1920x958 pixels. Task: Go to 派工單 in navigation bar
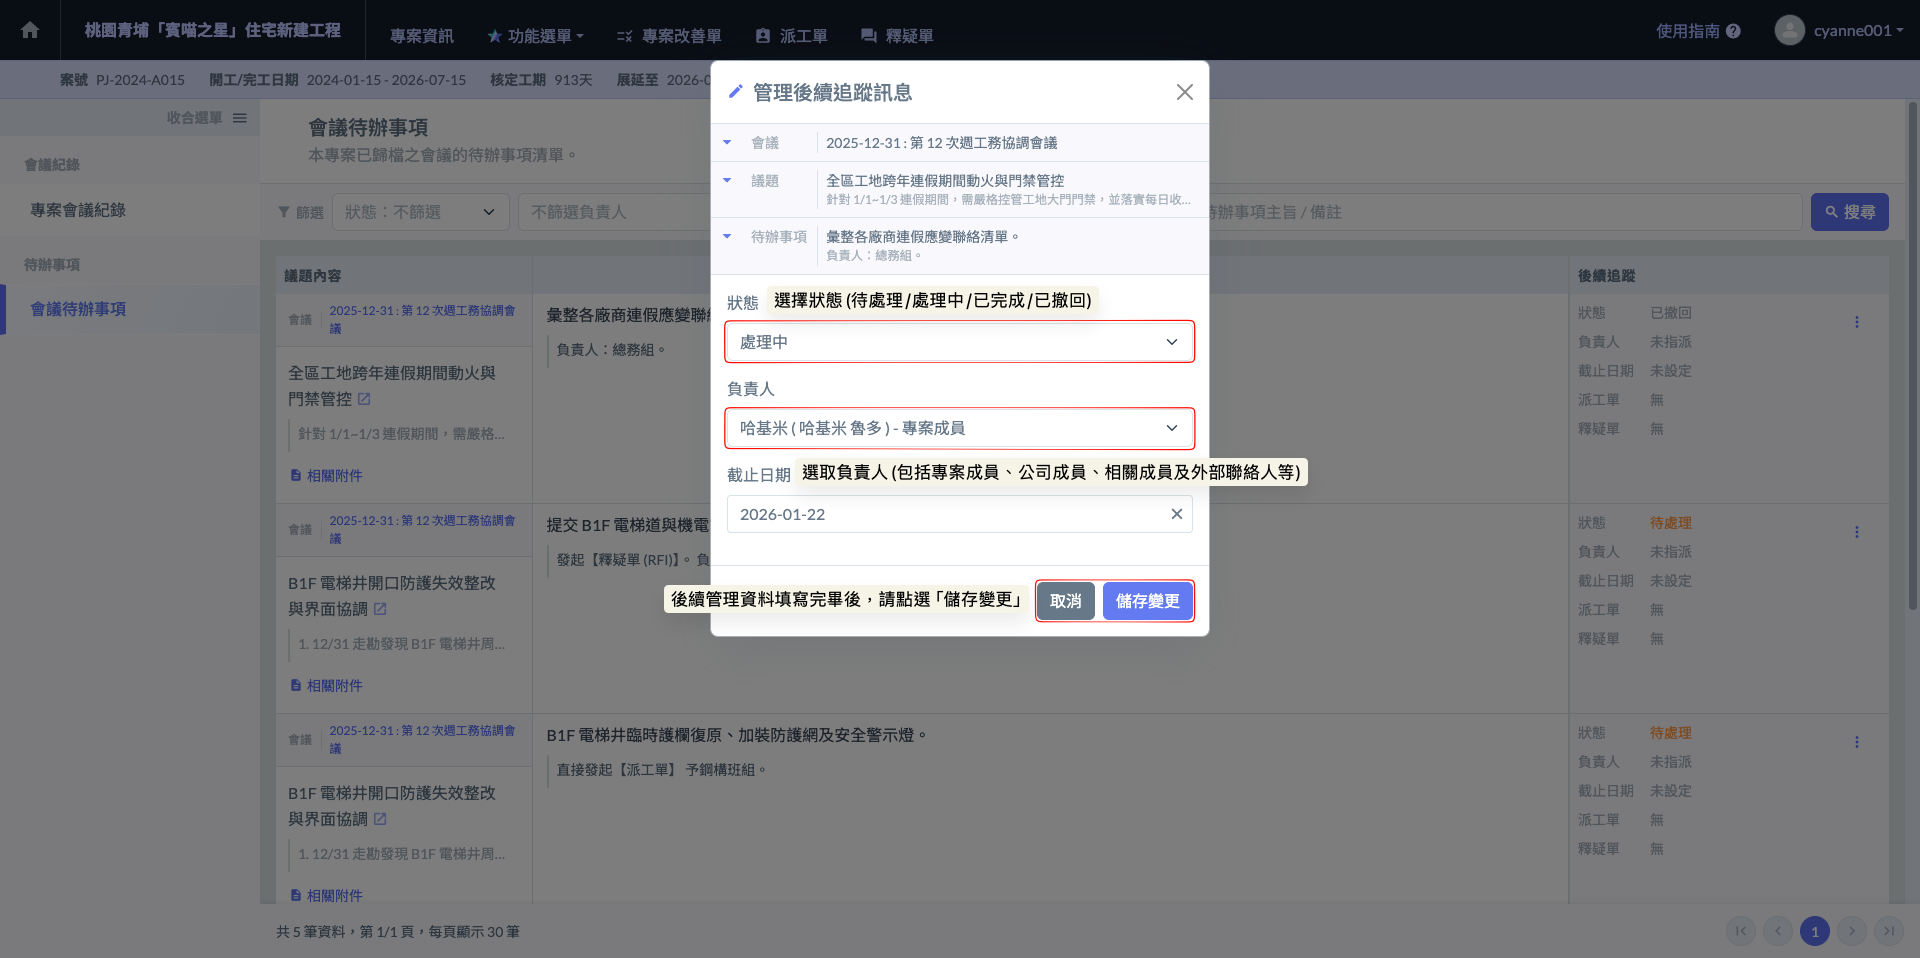(x=791, y=36)
